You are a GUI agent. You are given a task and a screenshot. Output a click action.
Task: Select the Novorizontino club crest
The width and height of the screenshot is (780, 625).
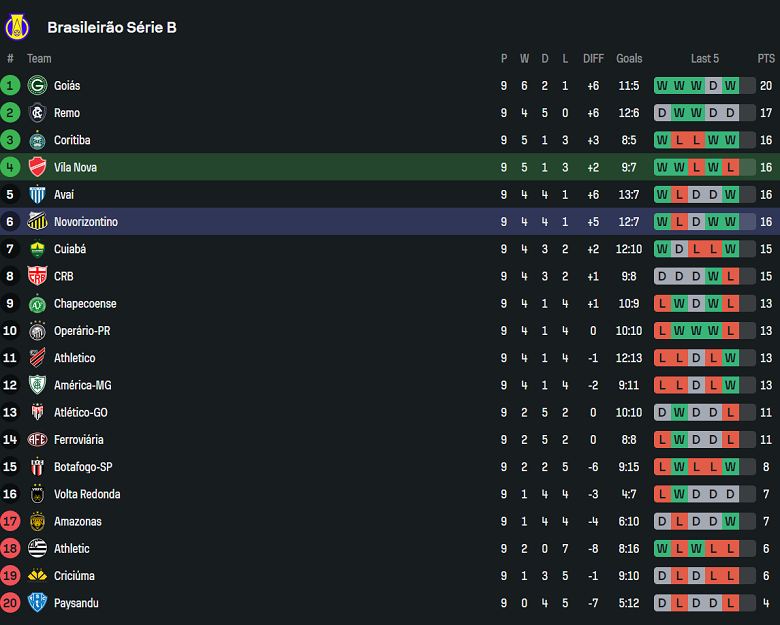(x=38, y=222)
